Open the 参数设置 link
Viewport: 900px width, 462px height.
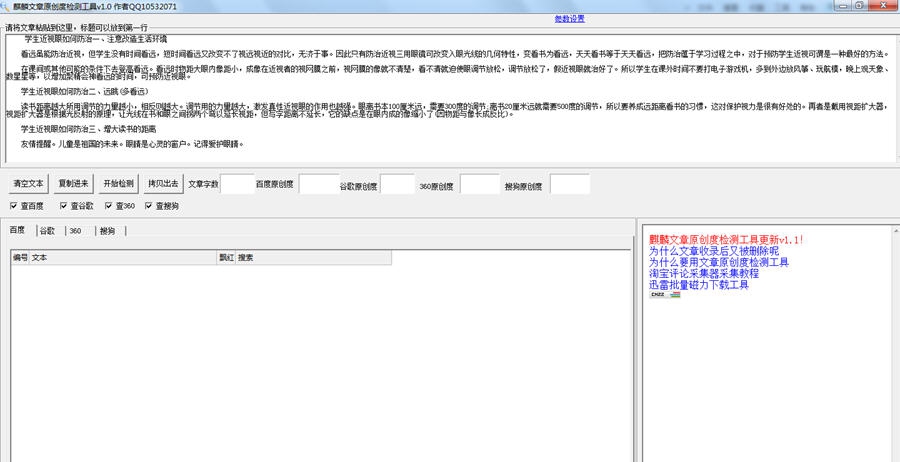pos(569,19)
